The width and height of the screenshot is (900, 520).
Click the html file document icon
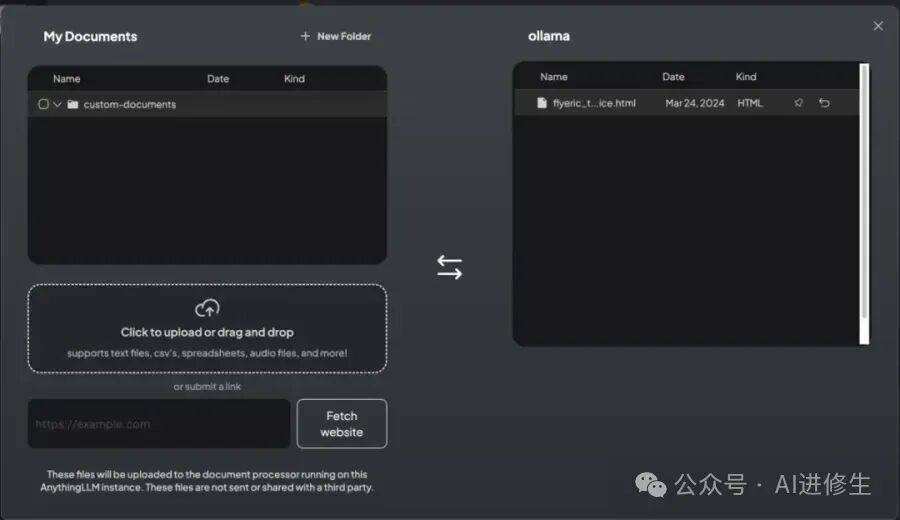[541, 103]
